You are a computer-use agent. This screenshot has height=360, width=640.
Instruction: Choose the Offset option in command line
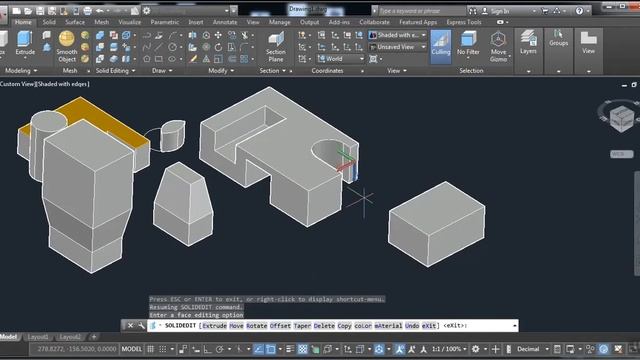click(280, 326)
